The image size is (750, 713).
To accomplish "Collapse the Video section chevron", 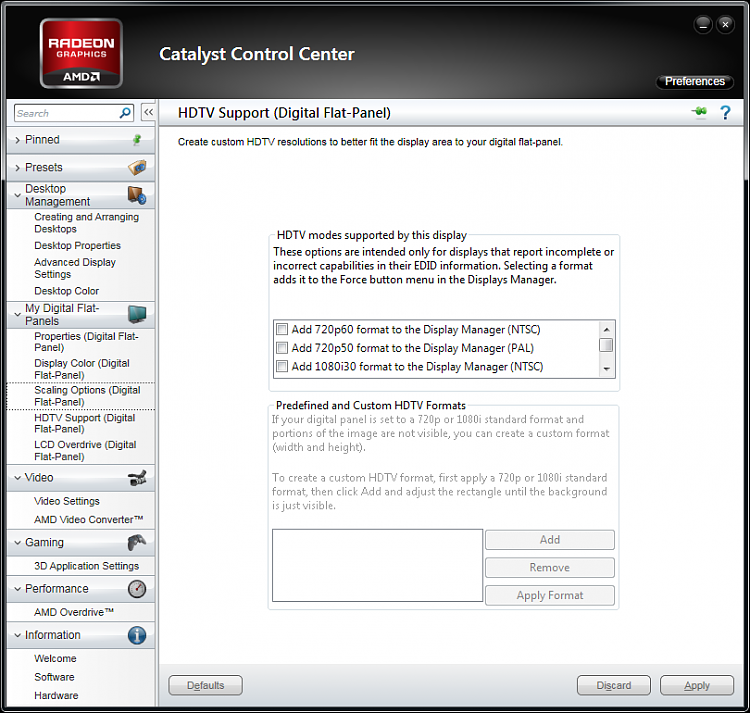I will [x=17, y=478].
